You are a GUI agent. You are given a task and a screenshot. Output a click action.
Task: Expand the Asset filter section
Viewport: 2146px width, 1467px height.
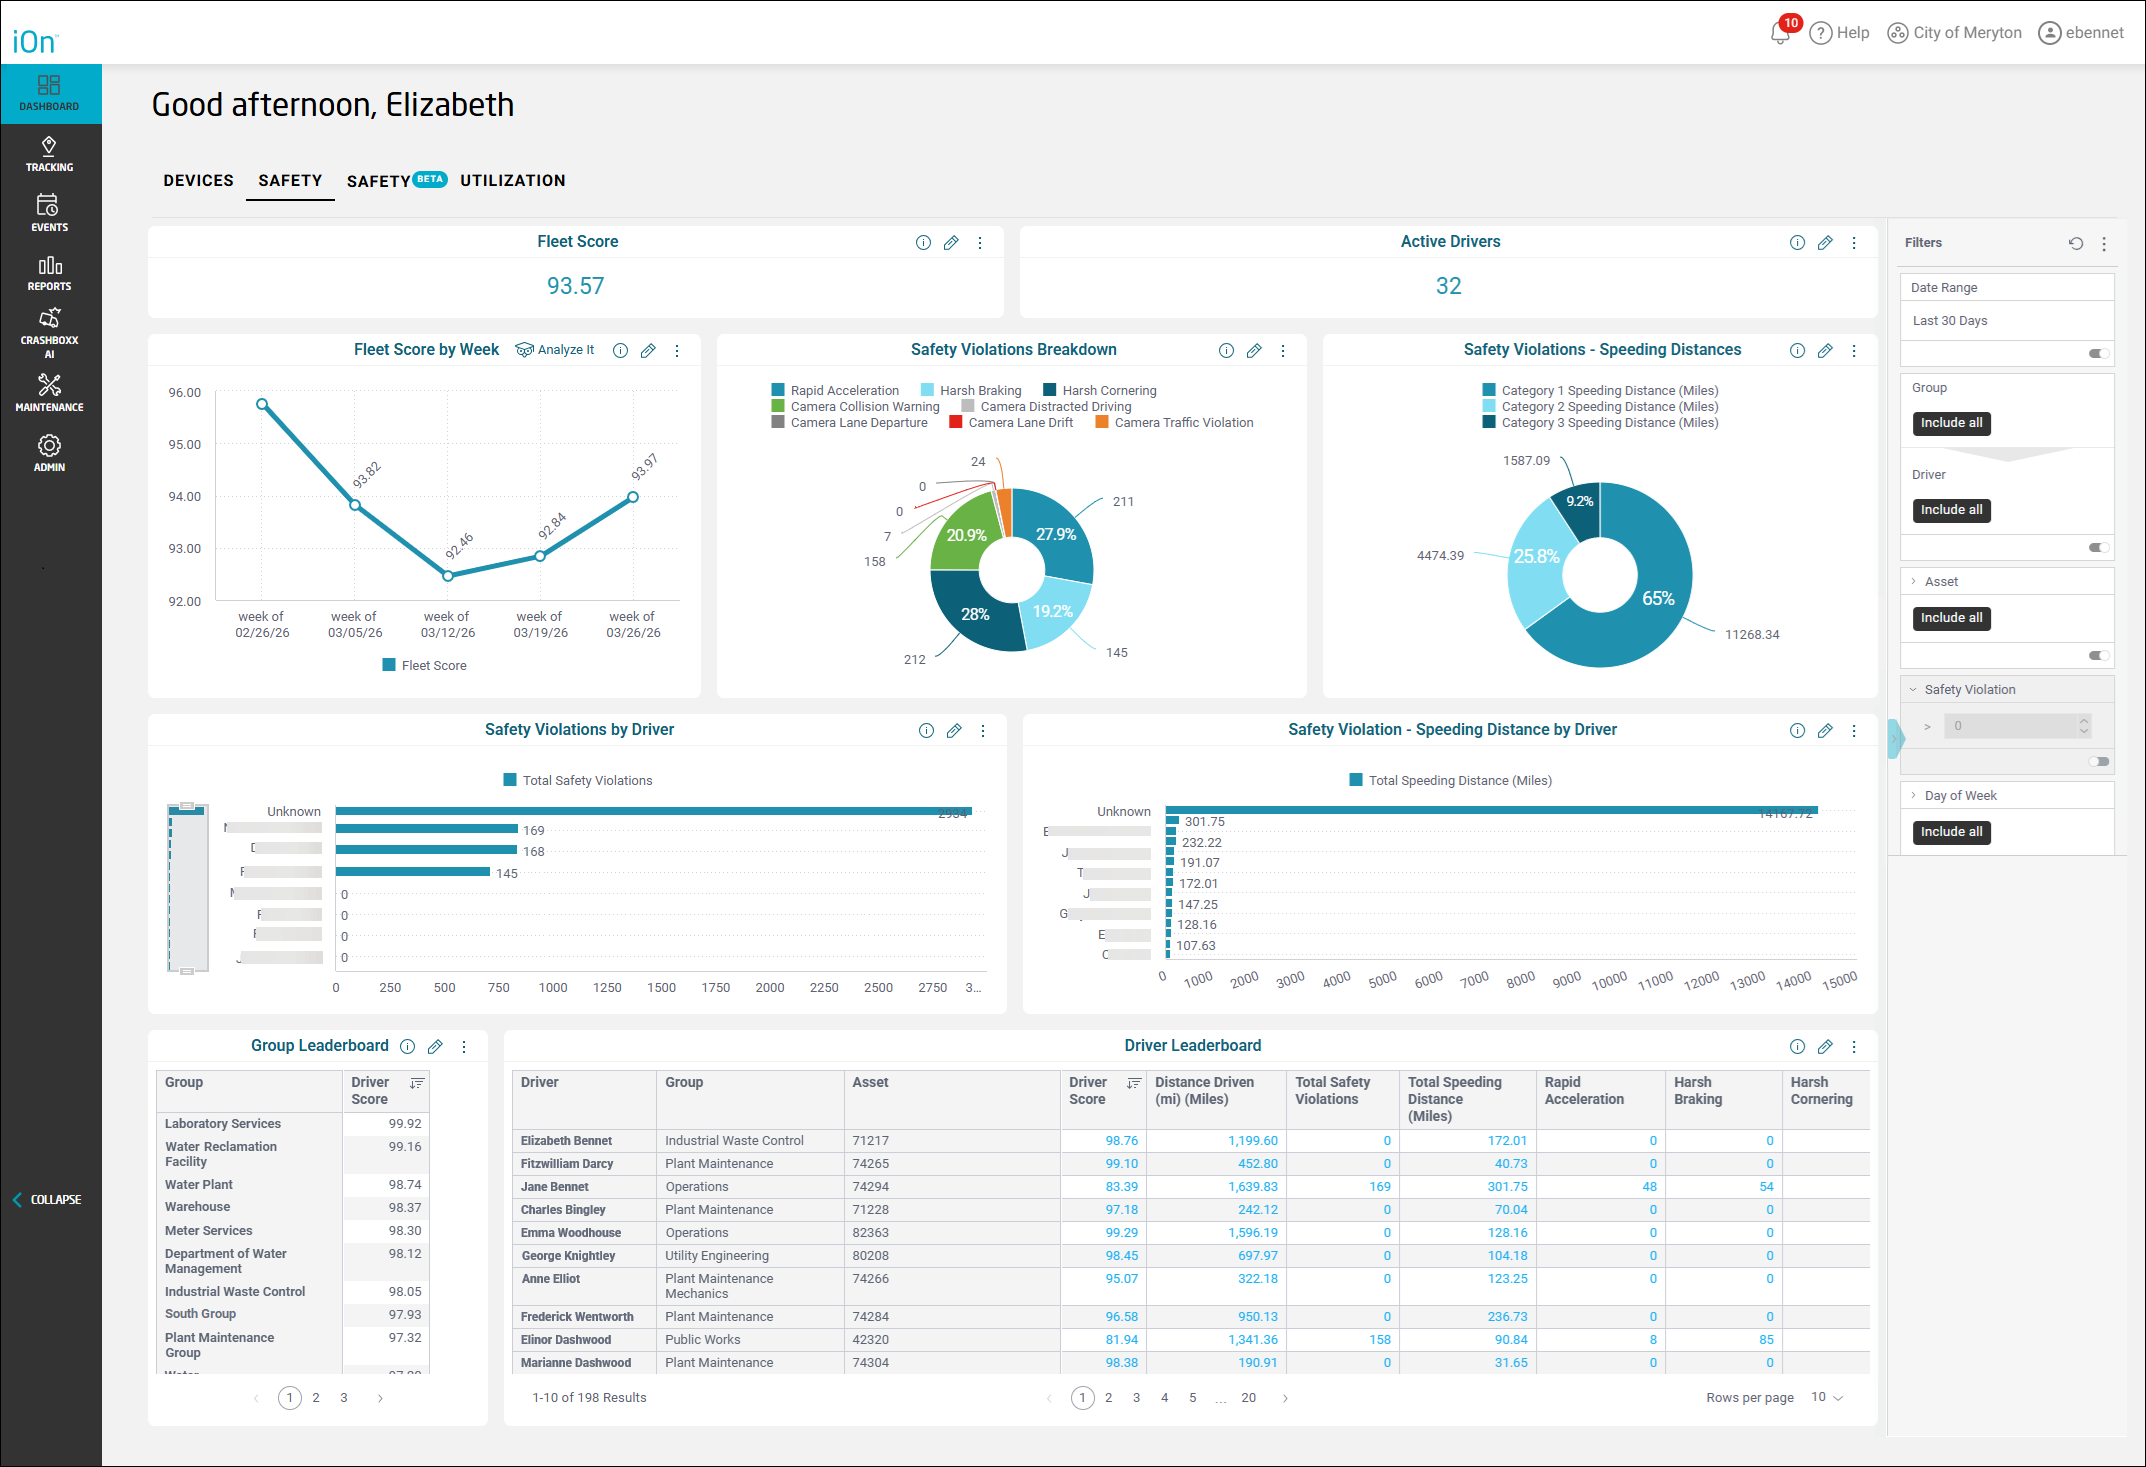(x=1914, y=582)
